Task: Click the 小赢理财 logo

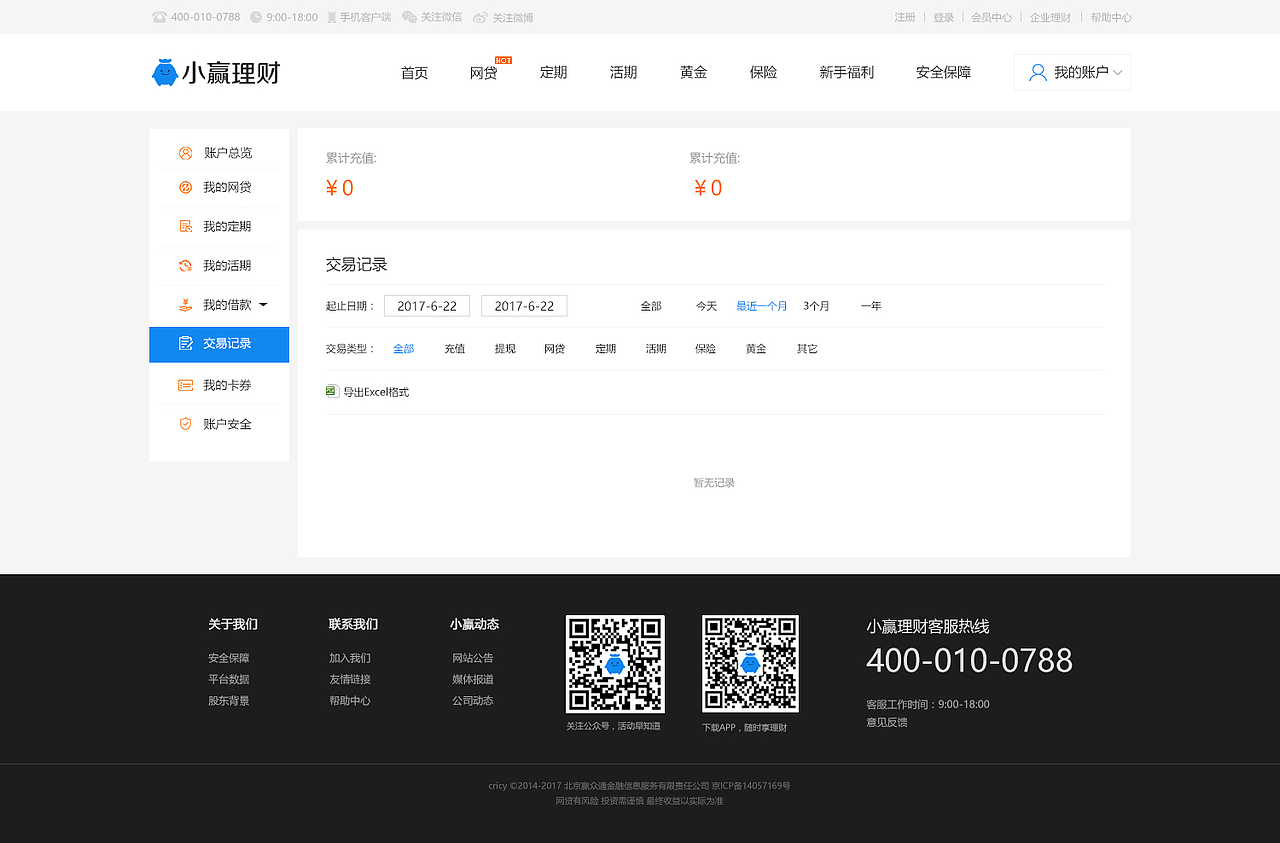Action: tap(216, 72)
